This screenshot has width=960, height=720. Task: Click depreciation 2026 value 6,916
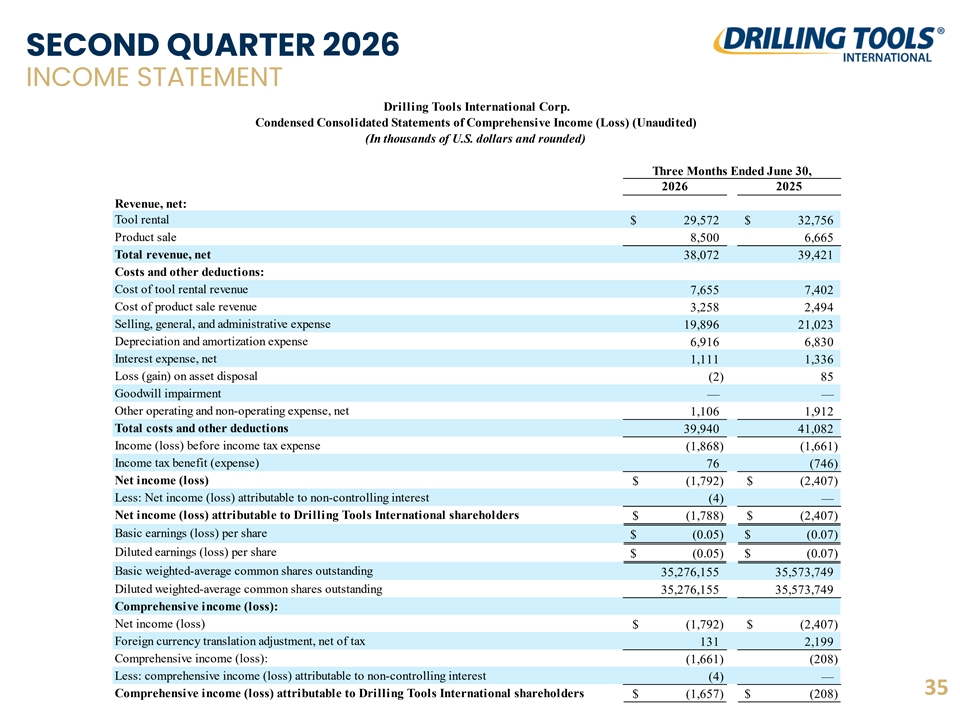[x=705, y=342]
